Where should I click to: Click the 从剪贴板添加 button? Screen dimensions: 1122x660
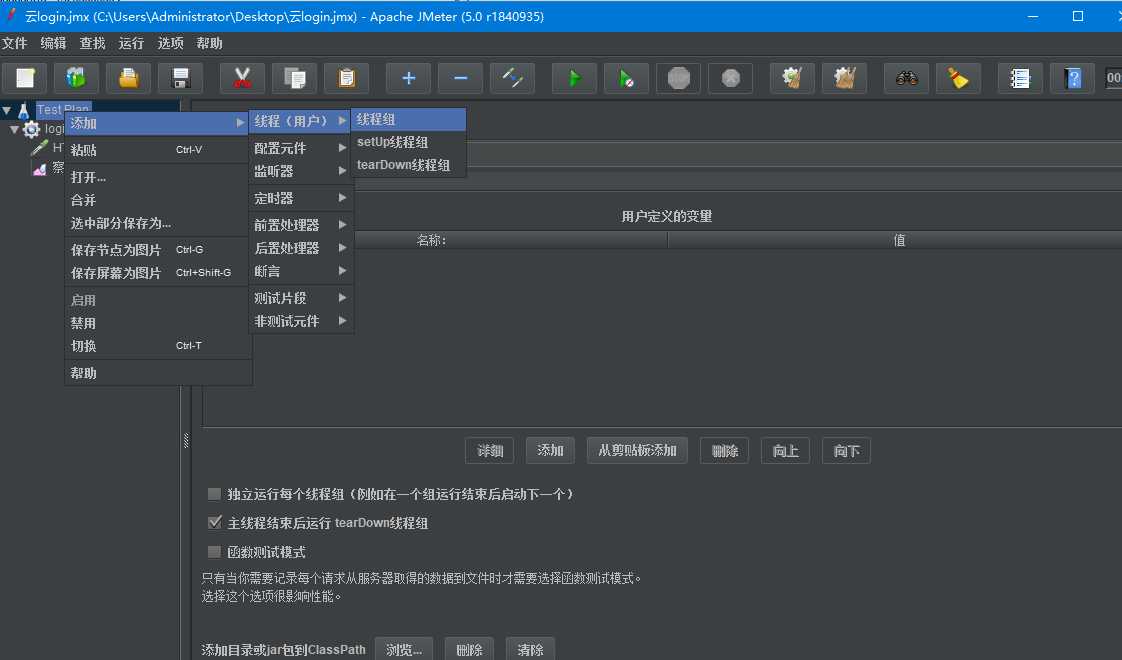[x=637, y=450]
